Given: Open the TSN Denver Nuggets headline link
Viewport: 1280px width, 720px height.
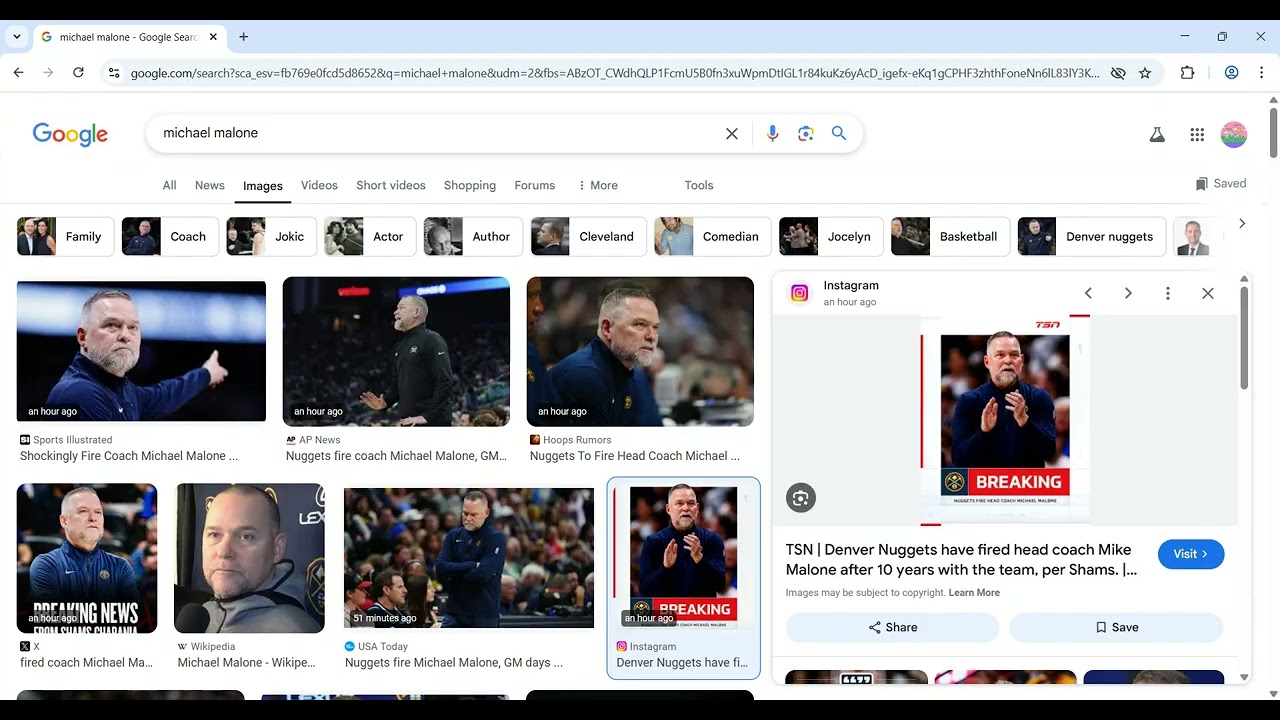Looking at the screenshot, I should (x=961, y=560).
